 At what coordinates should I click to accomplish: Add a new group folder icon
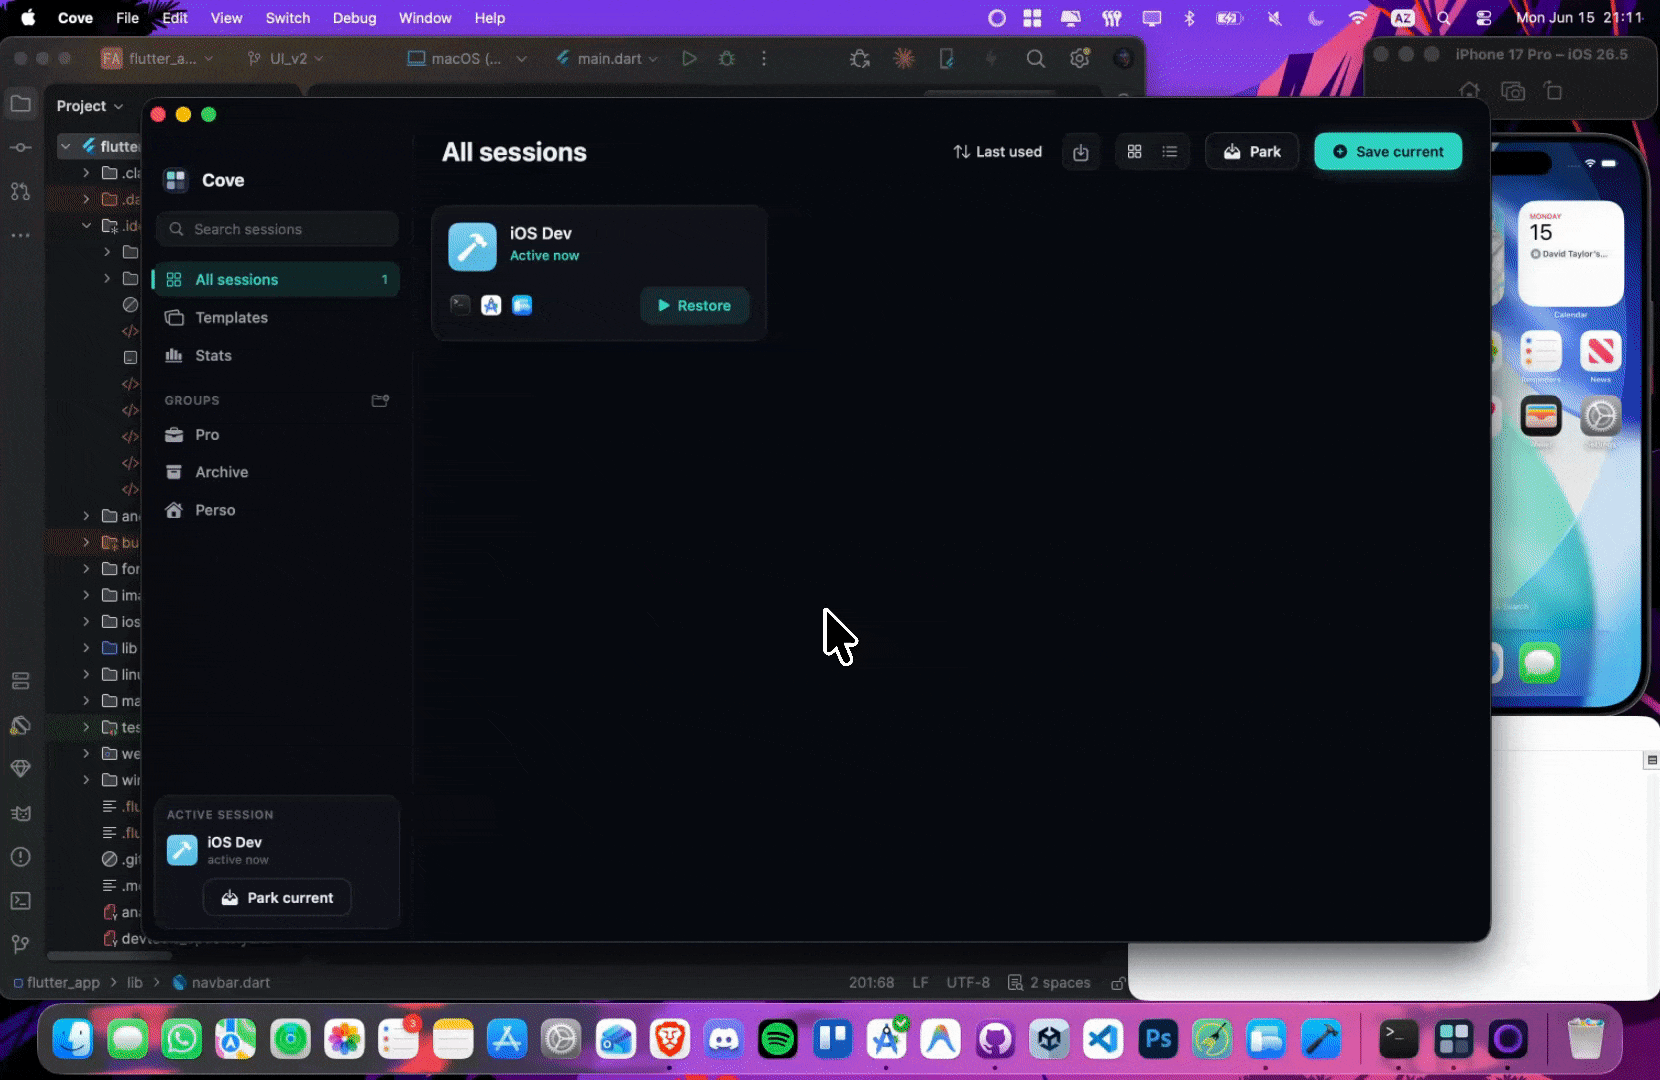click(x=380, y=401)
